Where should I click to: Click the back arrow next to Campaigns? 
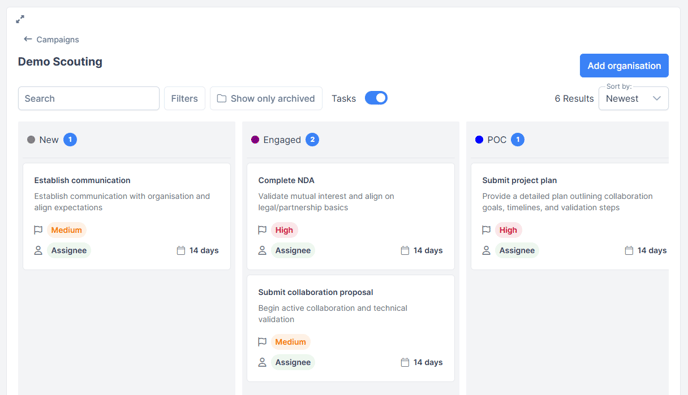28,39
